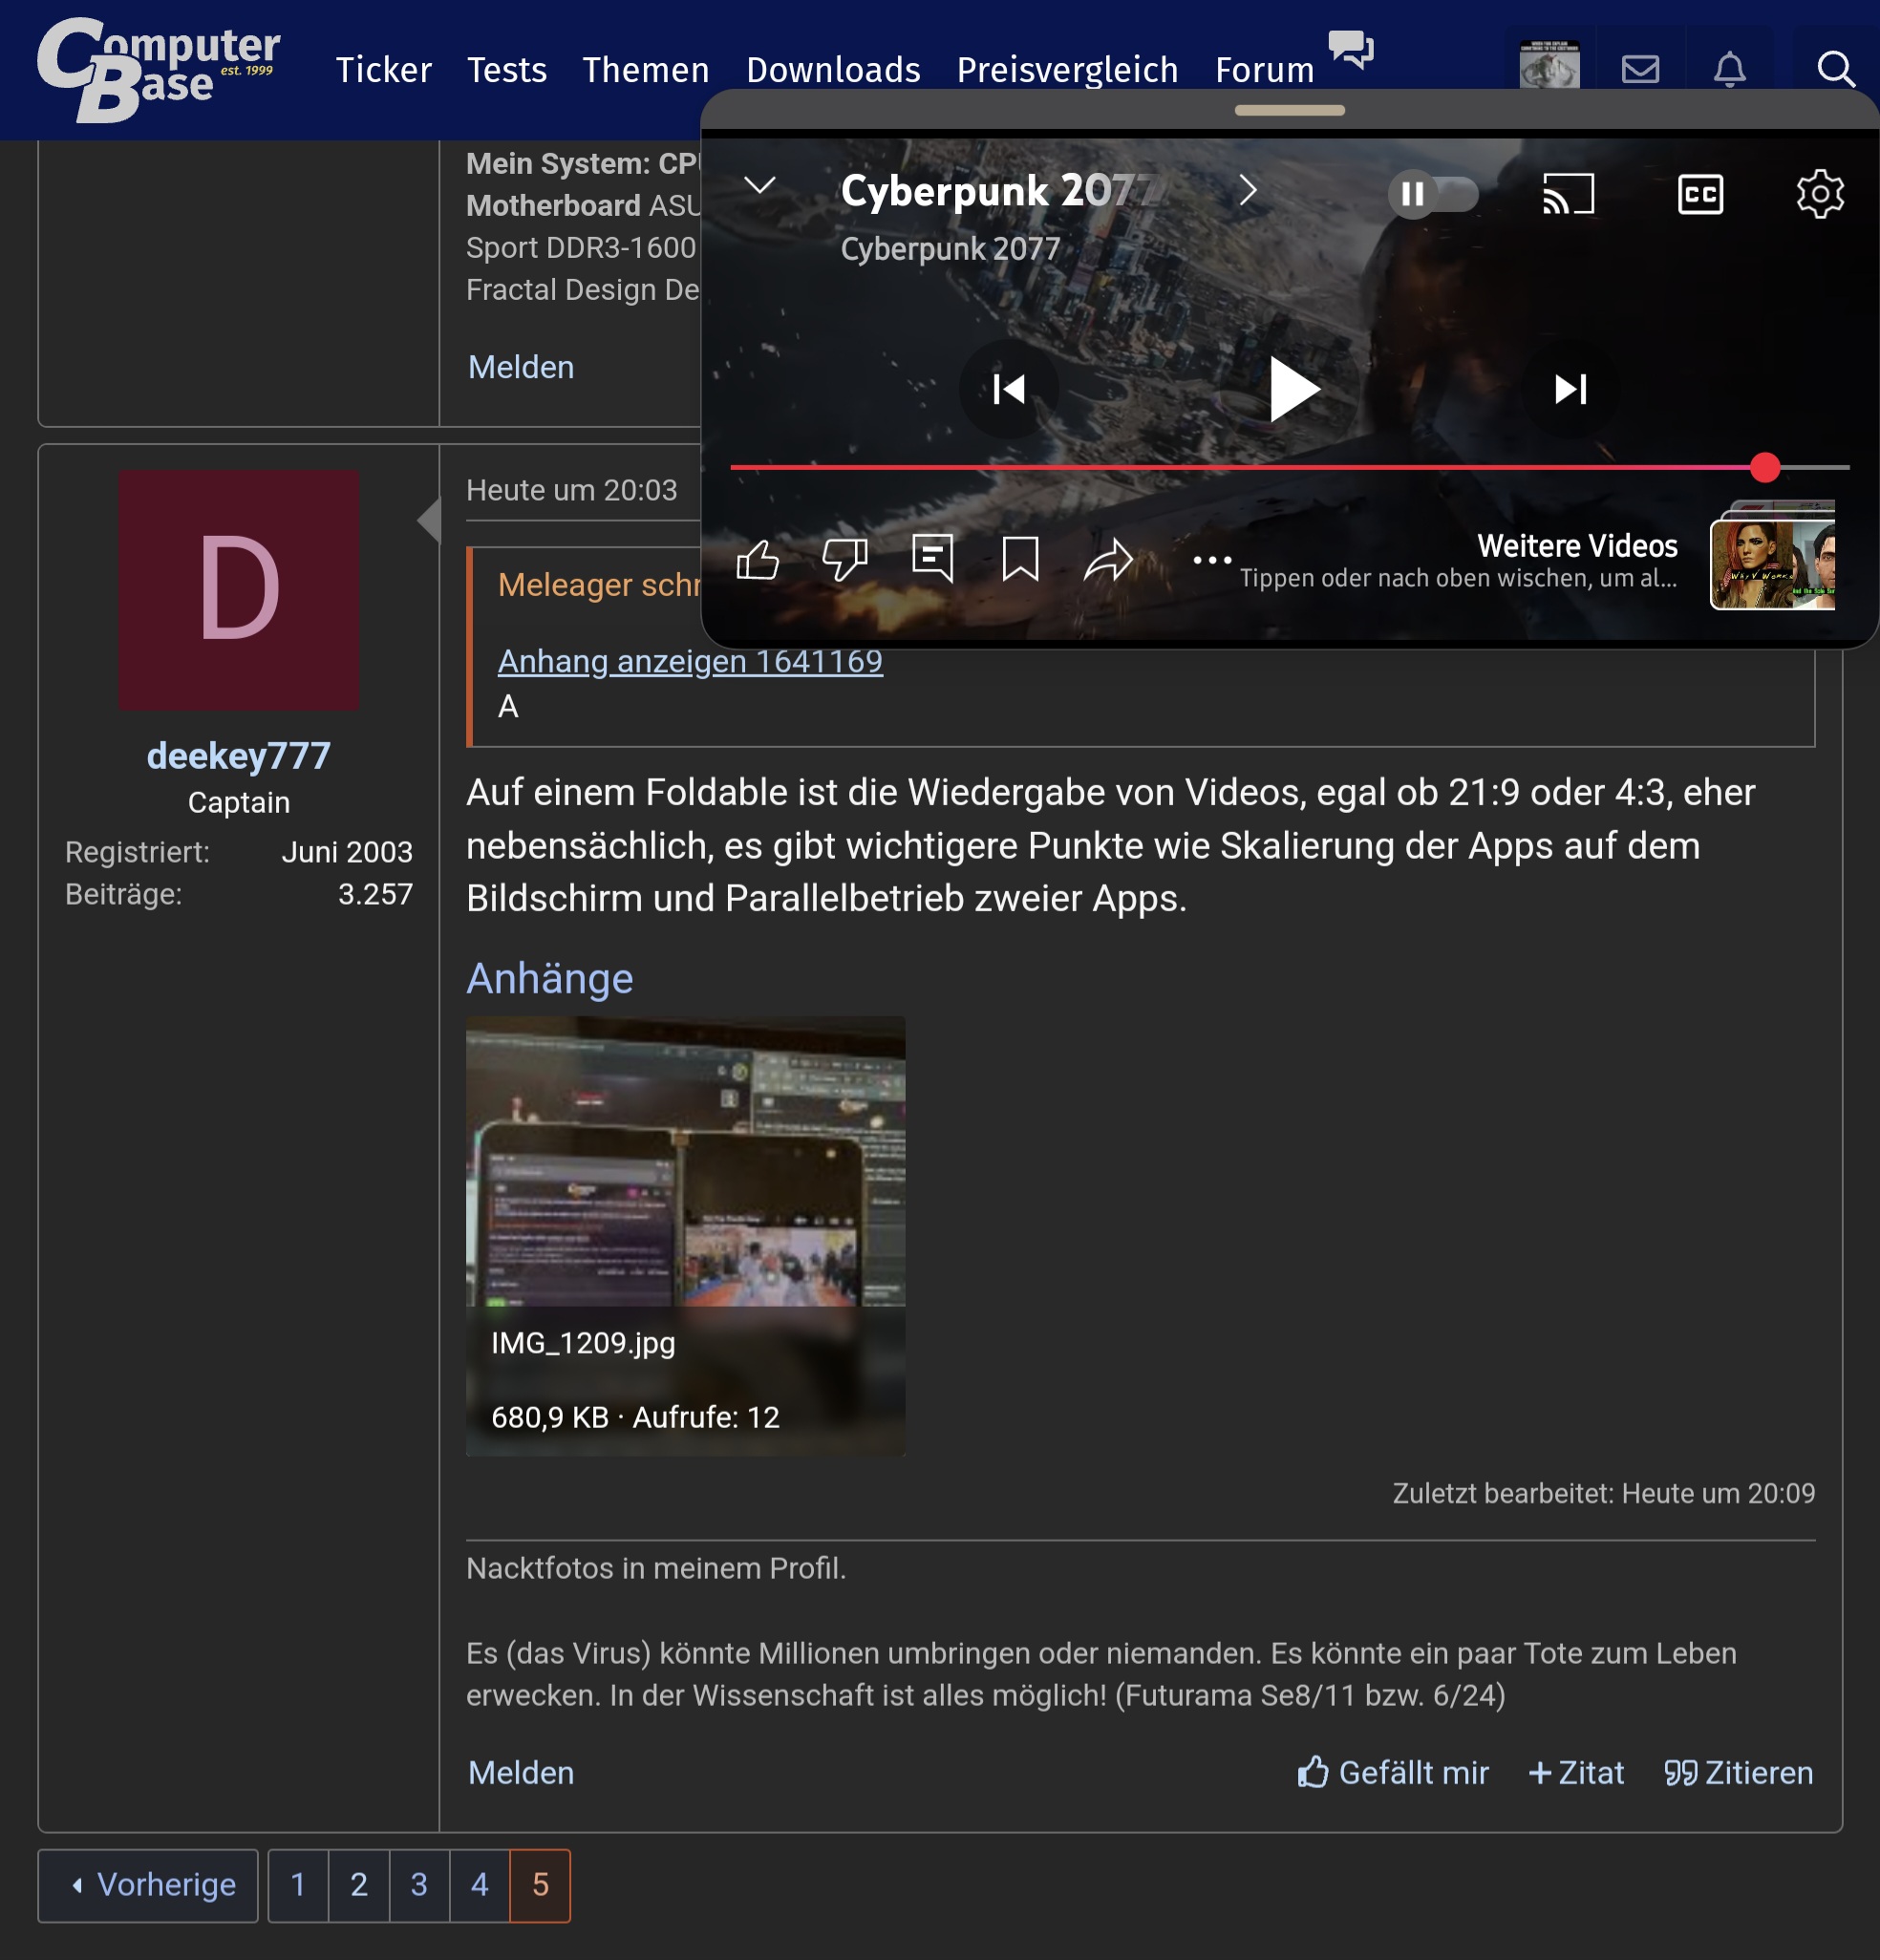Open Preisvergleich in navigation bar
This screenshot has width=1880, height=1960.
(x=1067, y=70)
